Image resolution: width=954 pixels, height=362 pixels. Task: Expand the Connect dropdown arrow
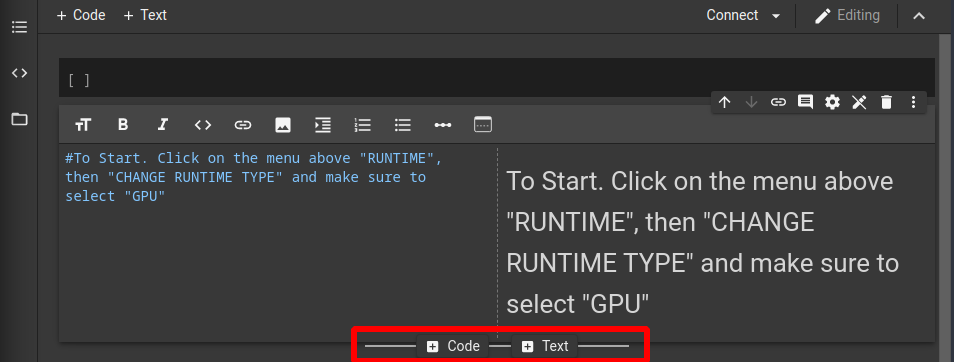pos(776,16)
